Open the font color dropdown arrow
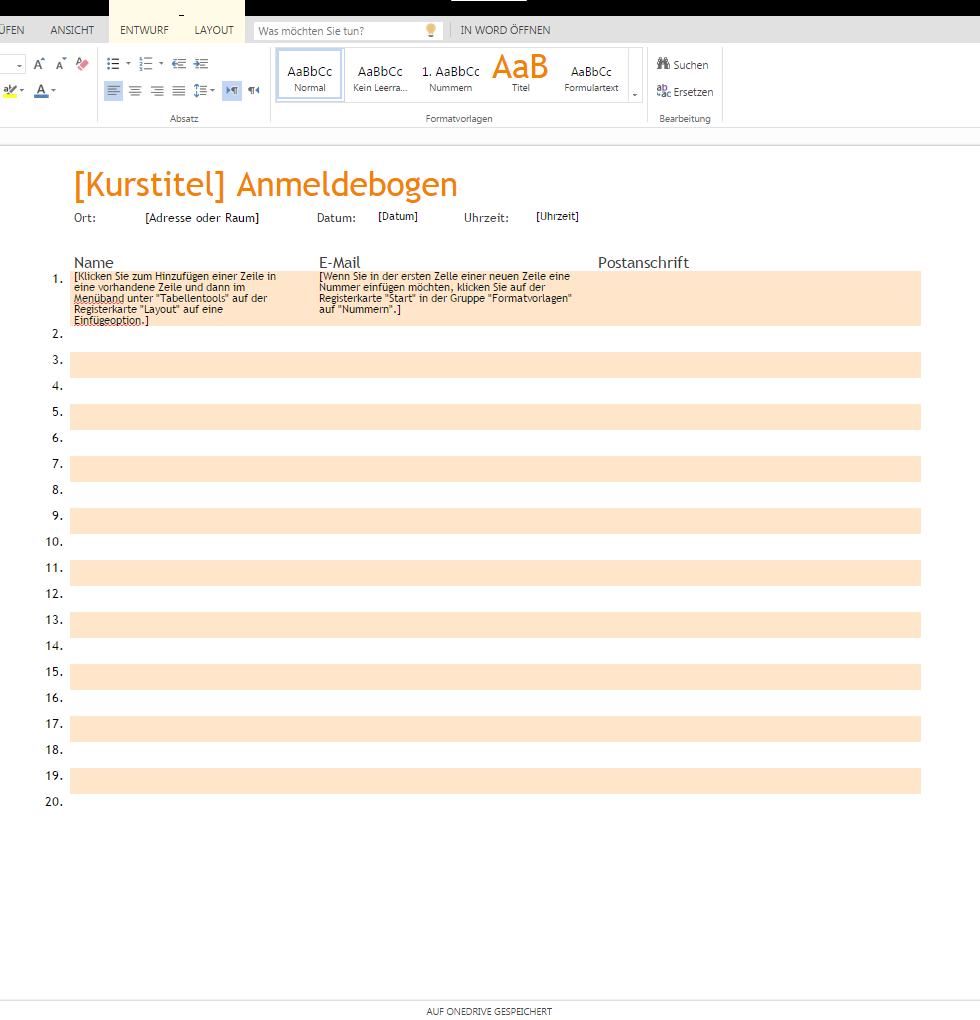Viewport: 980px width, 1020px height. (54, 91)
